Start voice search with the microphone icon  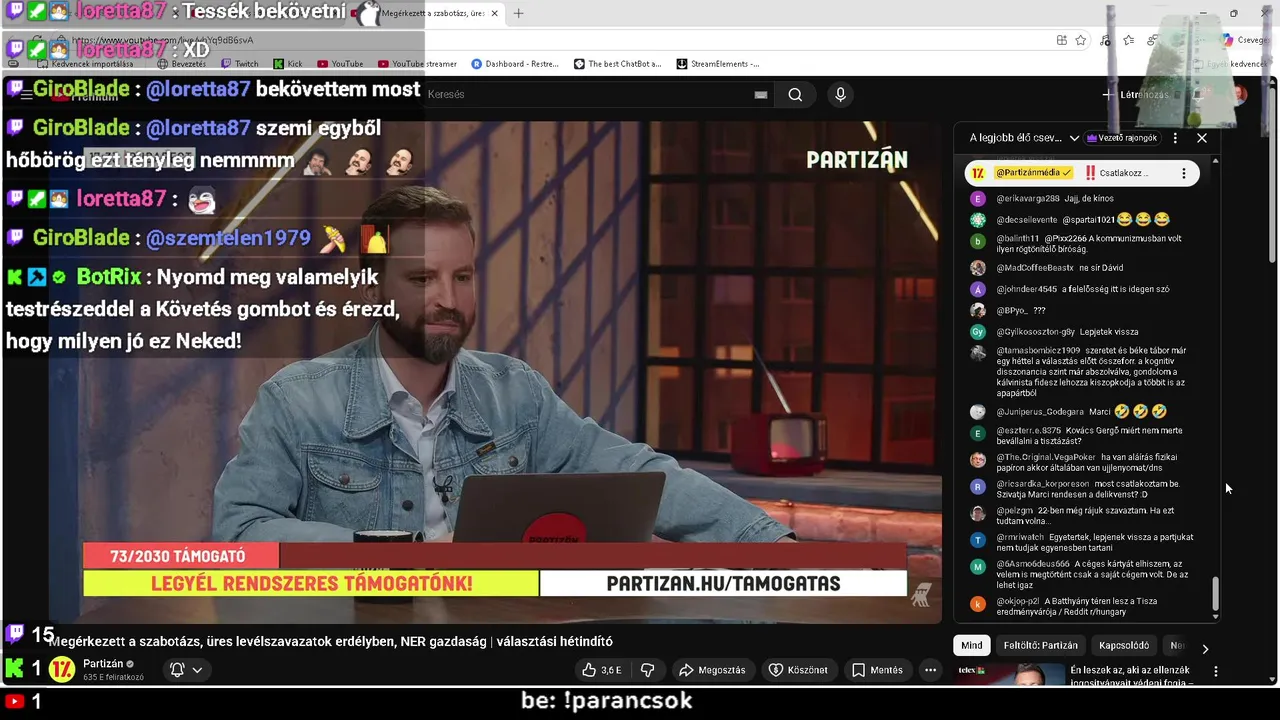(x=840, y=94)
